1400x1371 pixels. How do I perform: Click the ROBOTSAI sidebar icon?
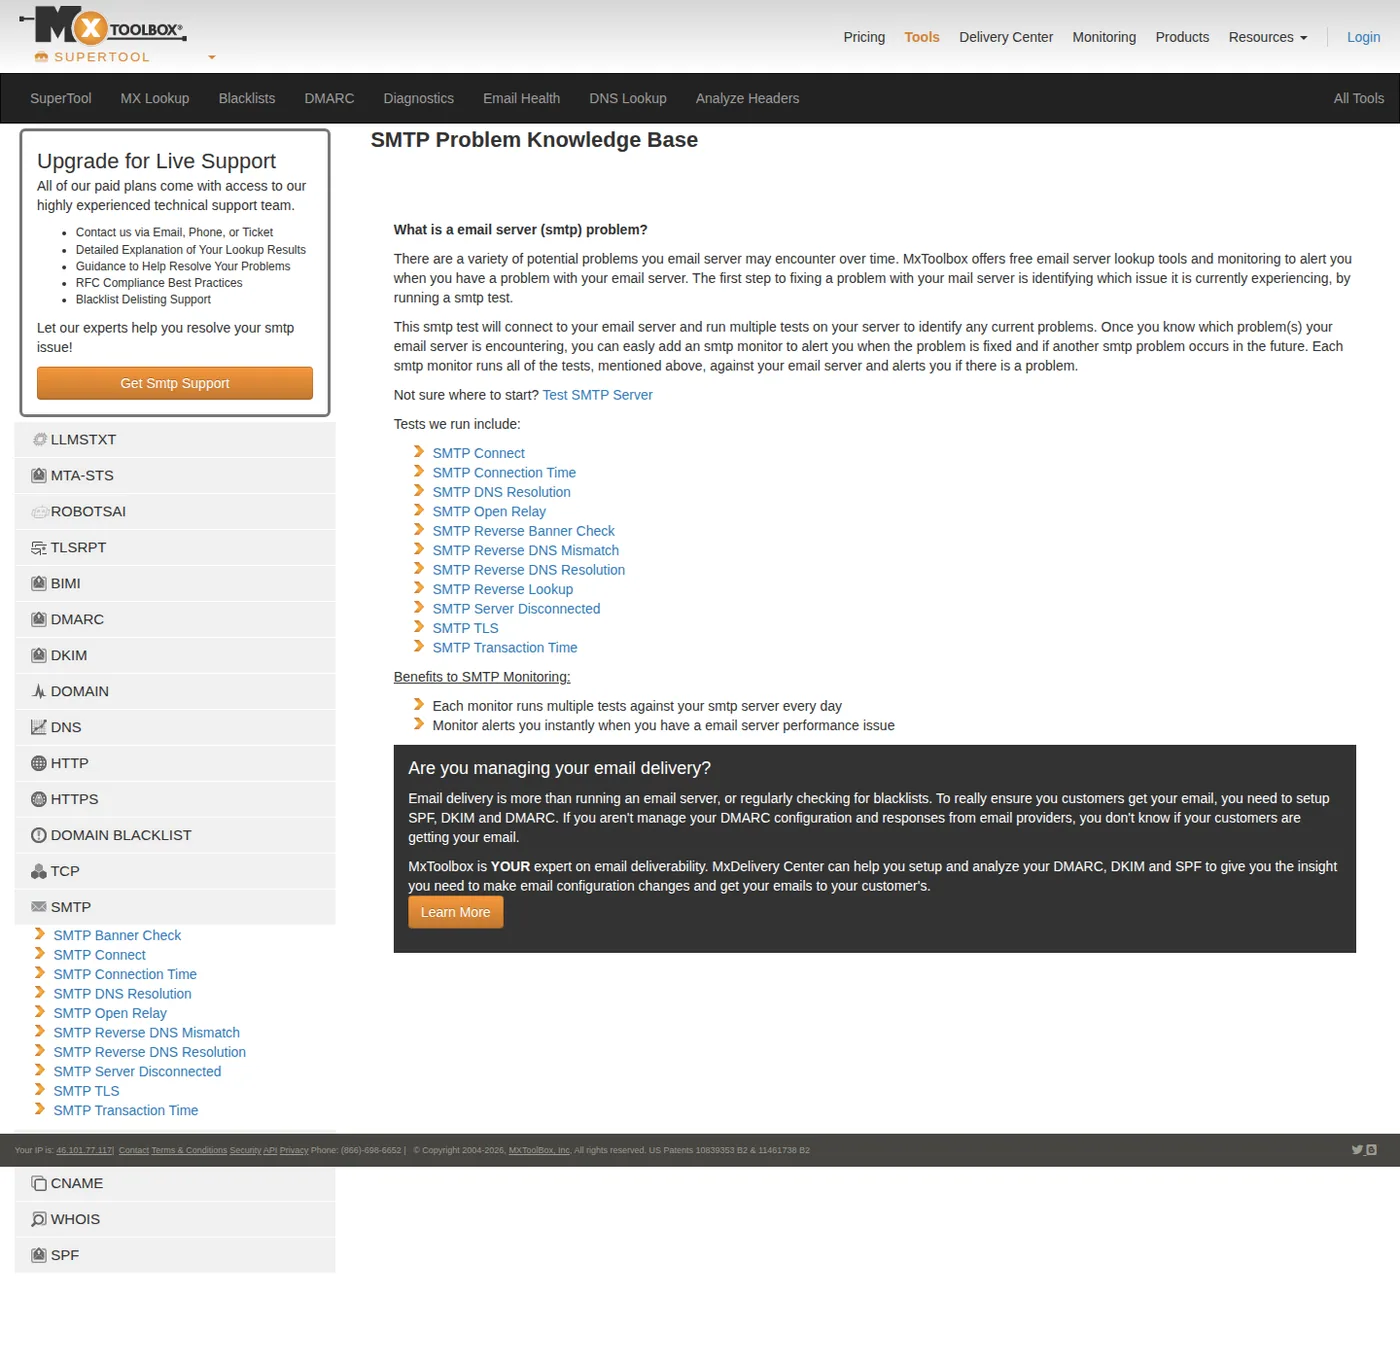[40, 512]
